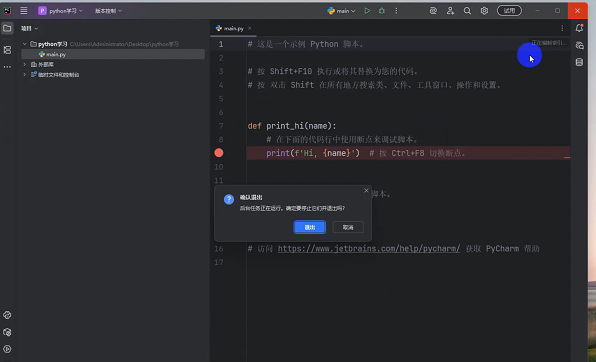Open the Structure tool window icon

(7, 50)
